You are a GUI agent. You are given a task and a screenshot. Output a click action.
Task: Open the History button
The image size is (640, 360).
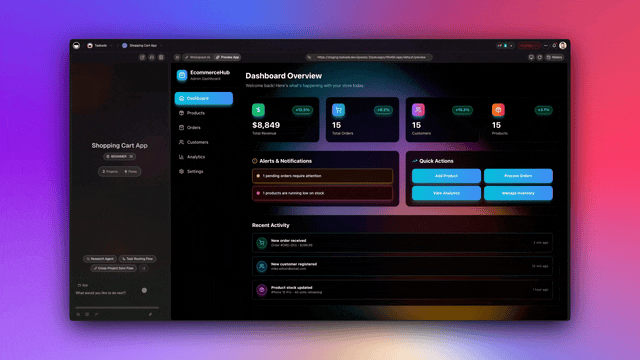click(554, 57)
